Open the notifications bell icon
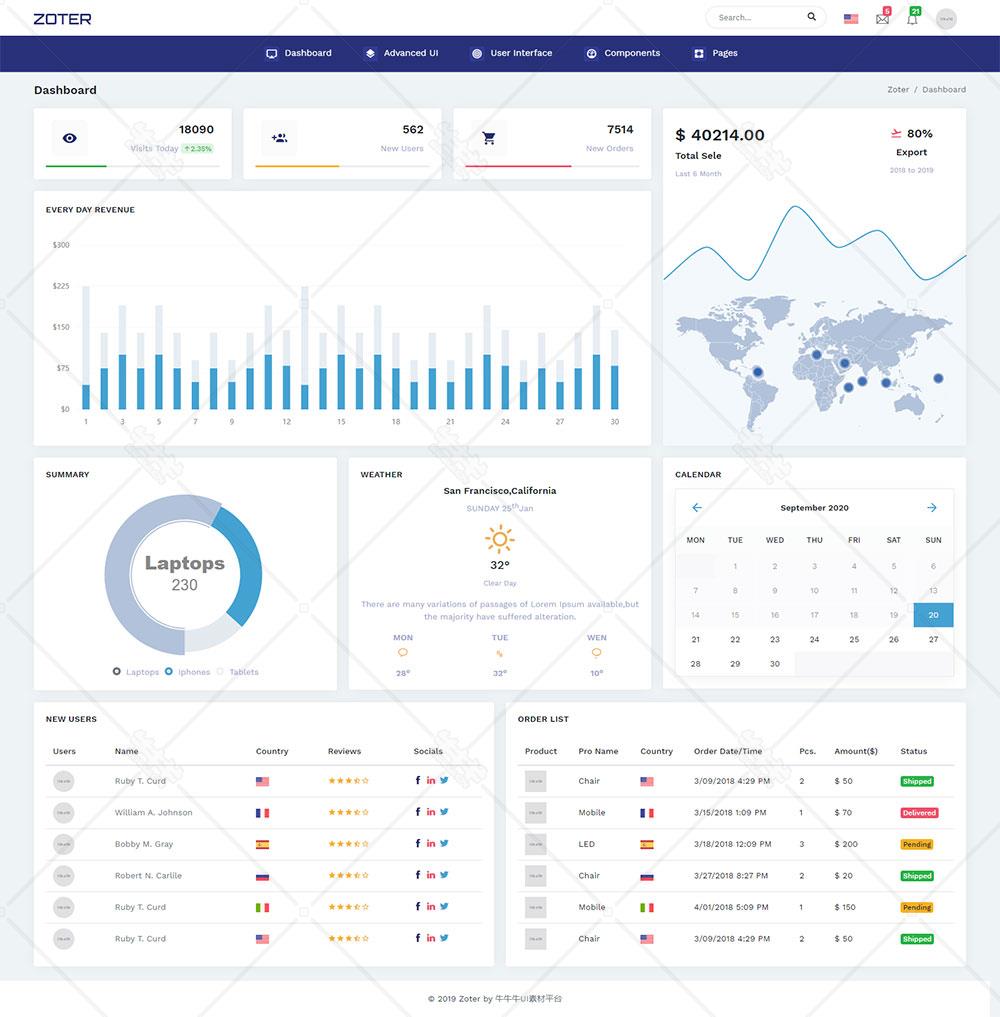This screenshot has width=1000, height=1017. coord(912,19)
